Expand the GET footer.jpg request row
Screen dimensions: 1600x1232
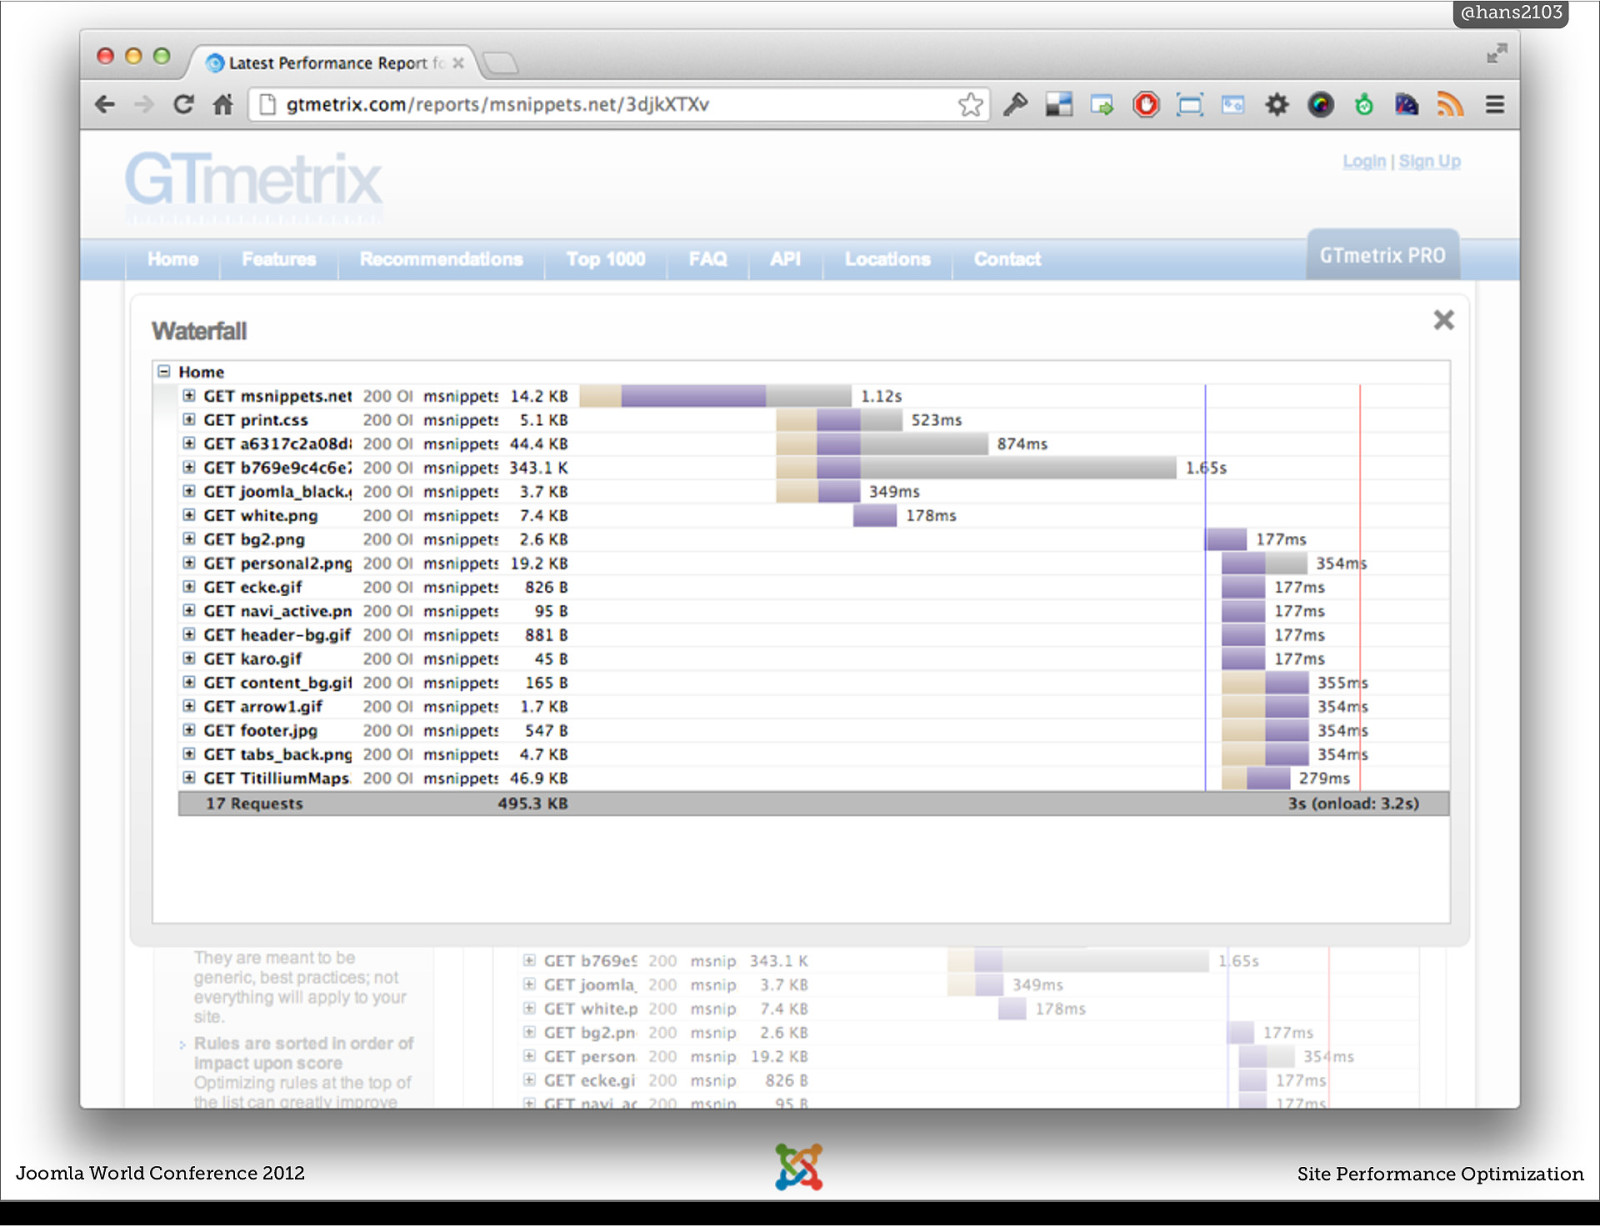[x=189, y=730]
